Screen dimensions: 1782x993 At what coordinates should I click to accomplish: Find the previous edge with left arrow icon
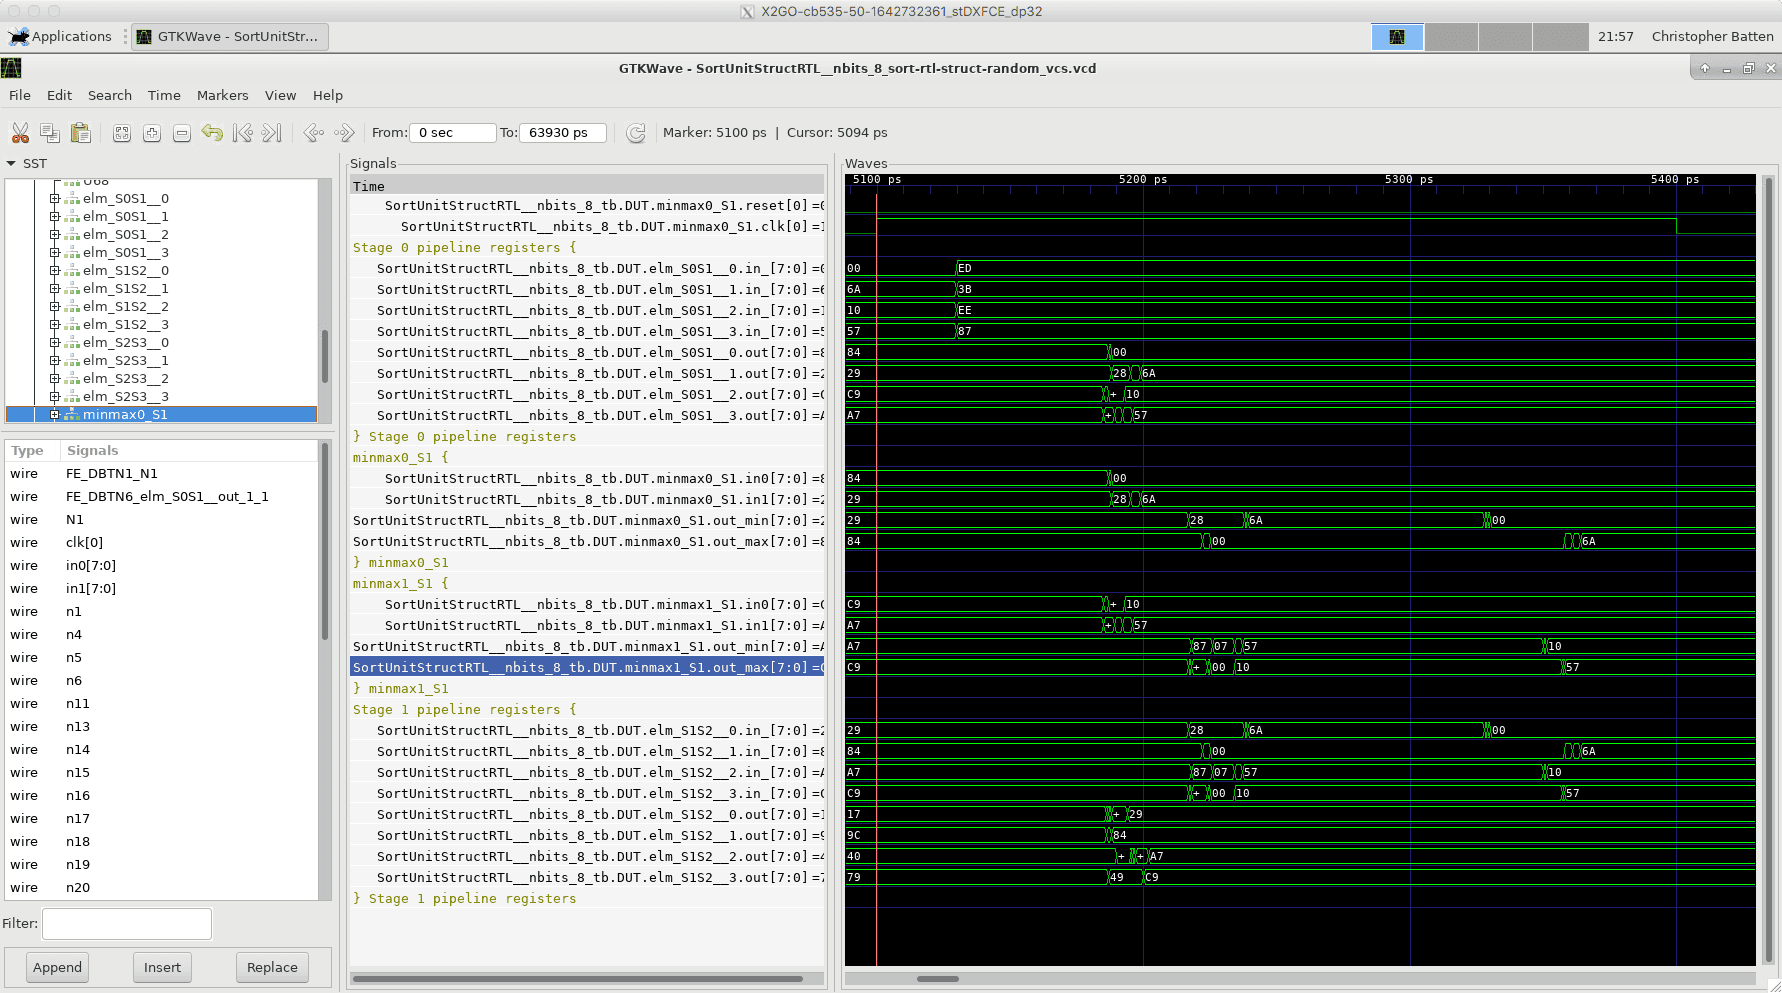[314, 133]
